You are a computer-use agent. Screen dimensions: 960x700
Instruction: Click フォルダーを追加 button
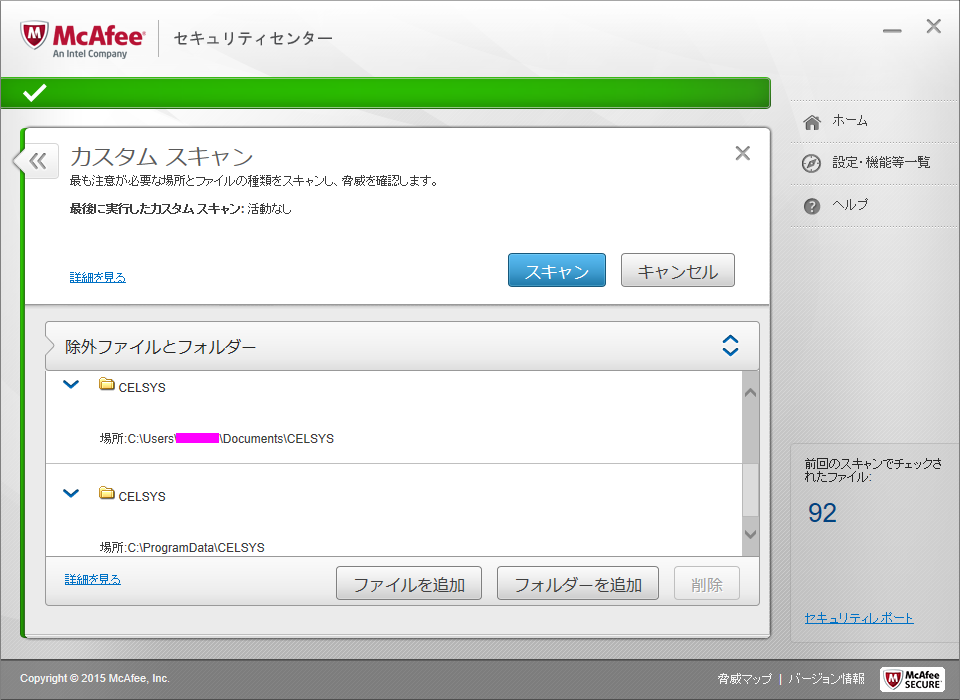coord(578,584)
